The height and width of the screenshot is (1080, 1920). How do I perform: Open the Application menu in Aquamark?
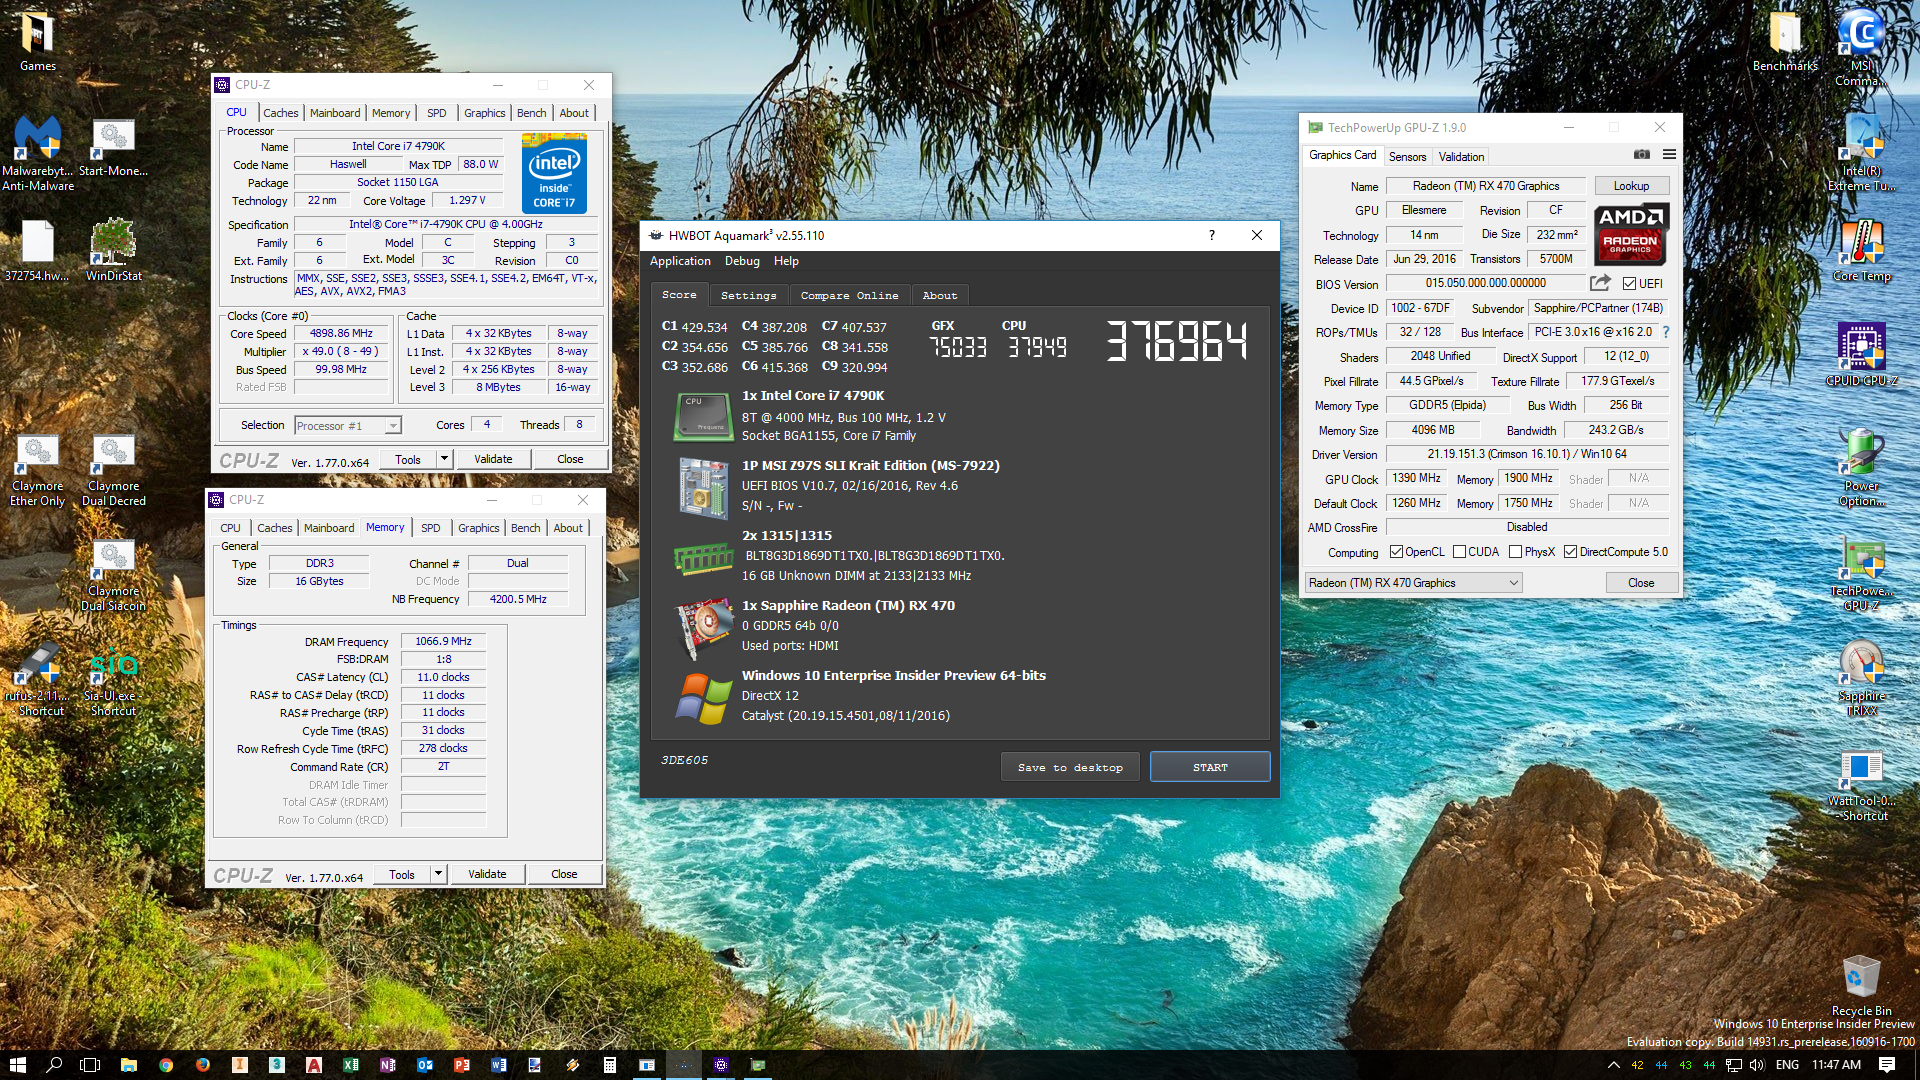point(680,261)
